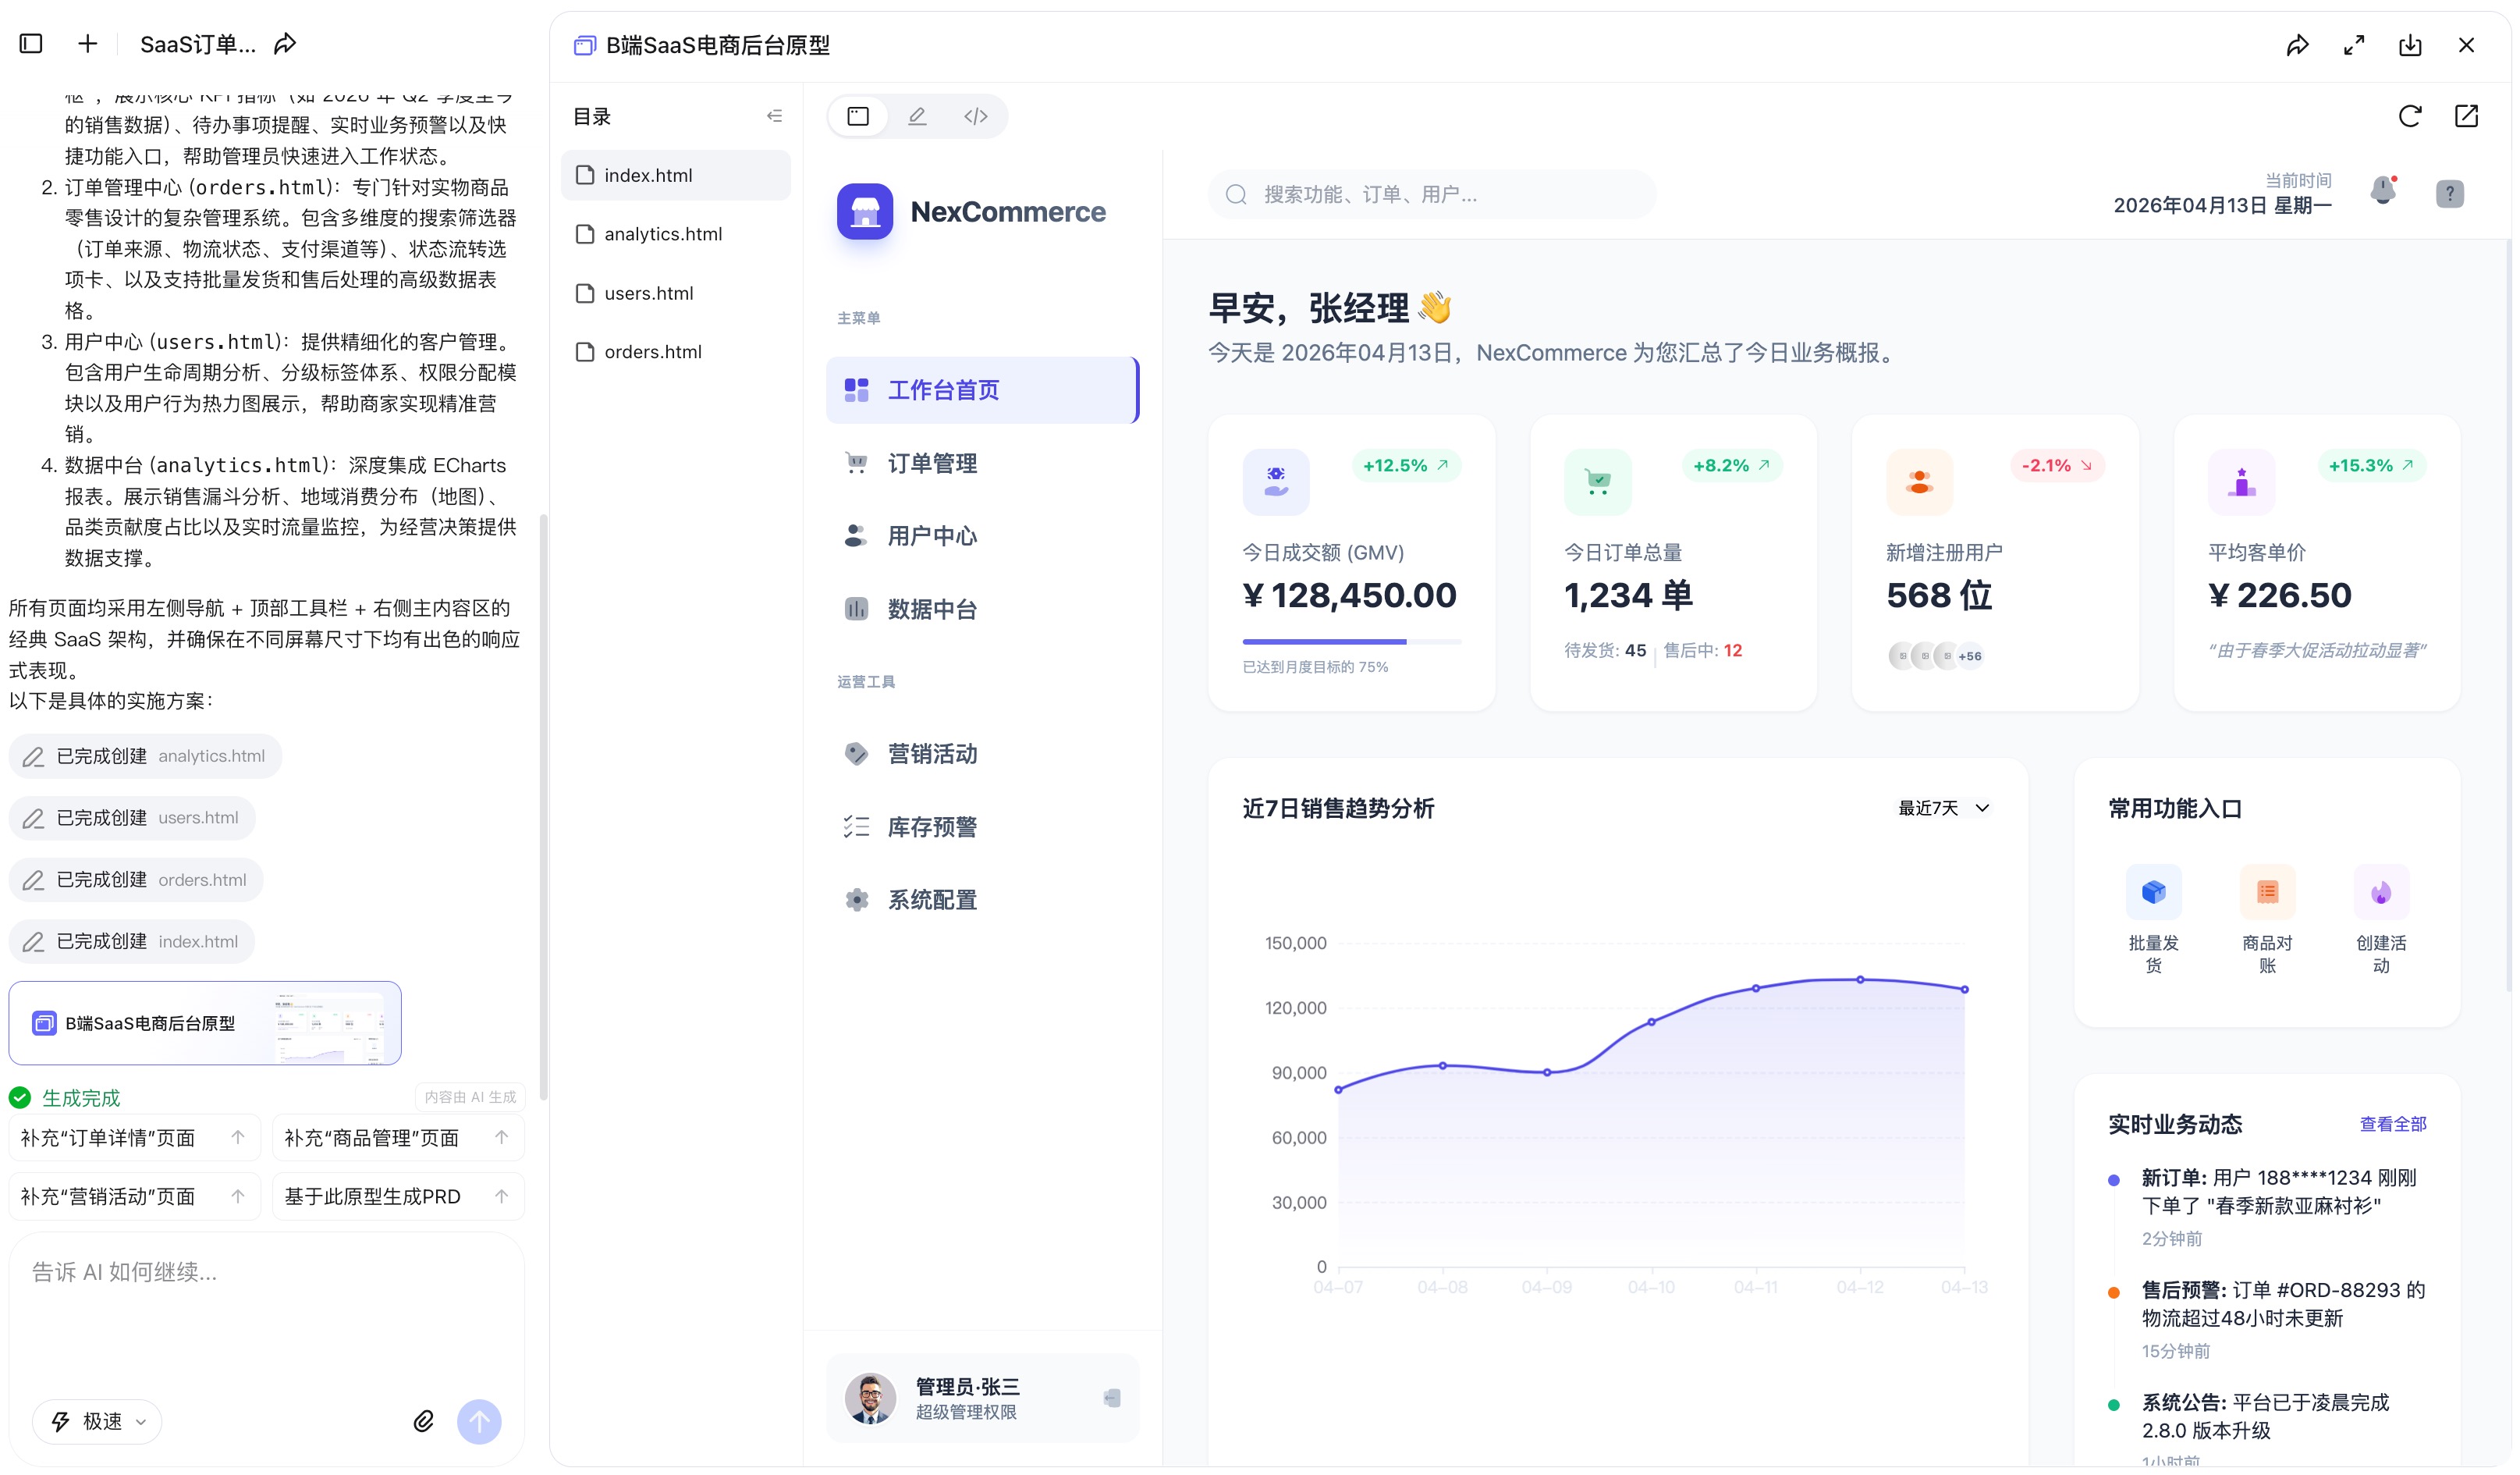The image size is (2520, 1475).
Task: Click the 搜索功能、订单、用户 search field
Action: click(x=1430, y=194)
